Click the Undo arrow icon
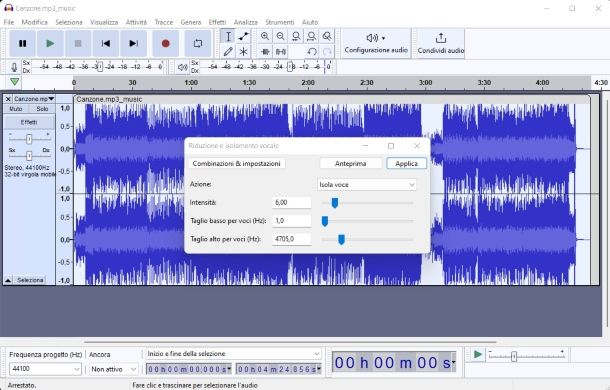The image size is (610, 390). (x=312, y=51)
